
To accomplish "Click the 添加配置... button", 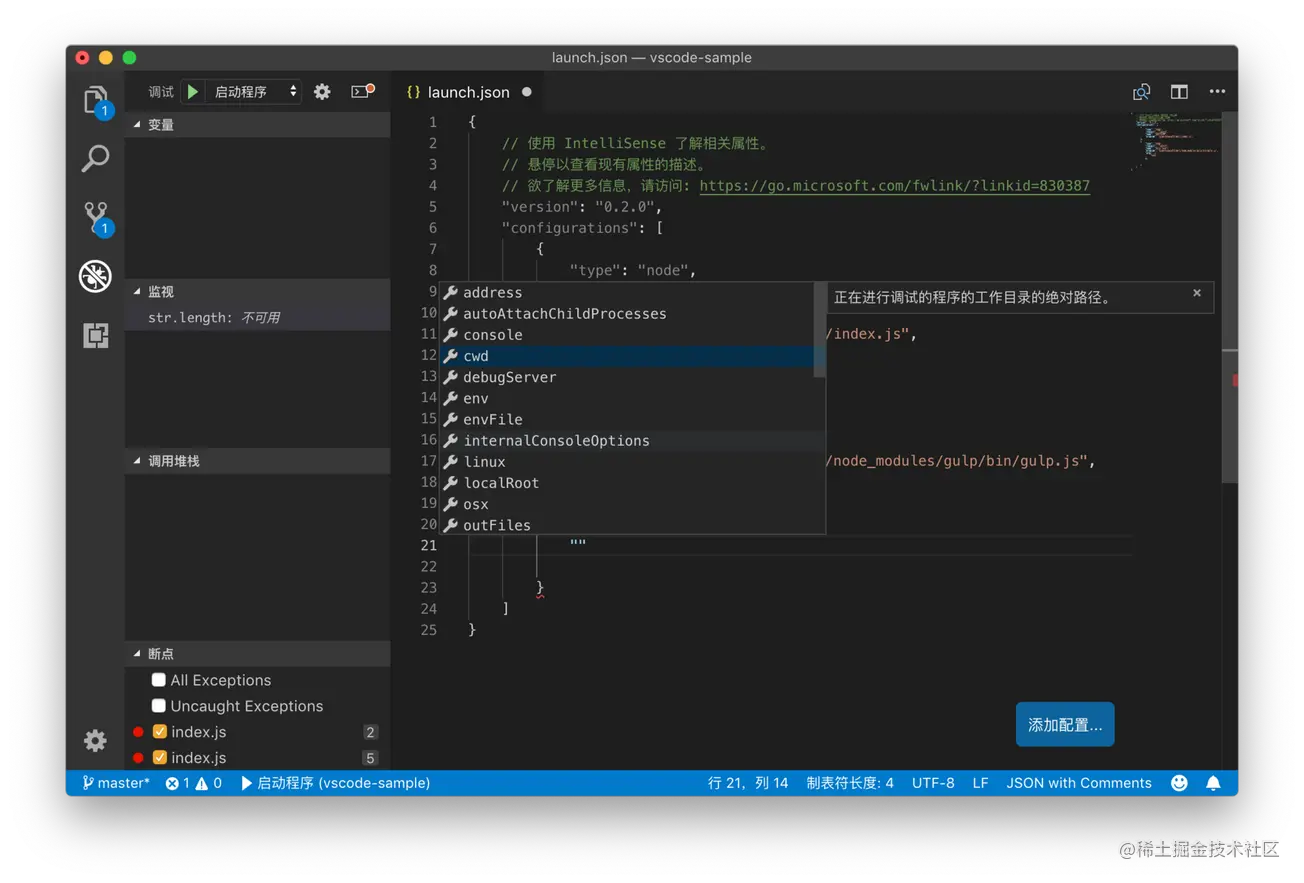I will [x=1064, y=725].
